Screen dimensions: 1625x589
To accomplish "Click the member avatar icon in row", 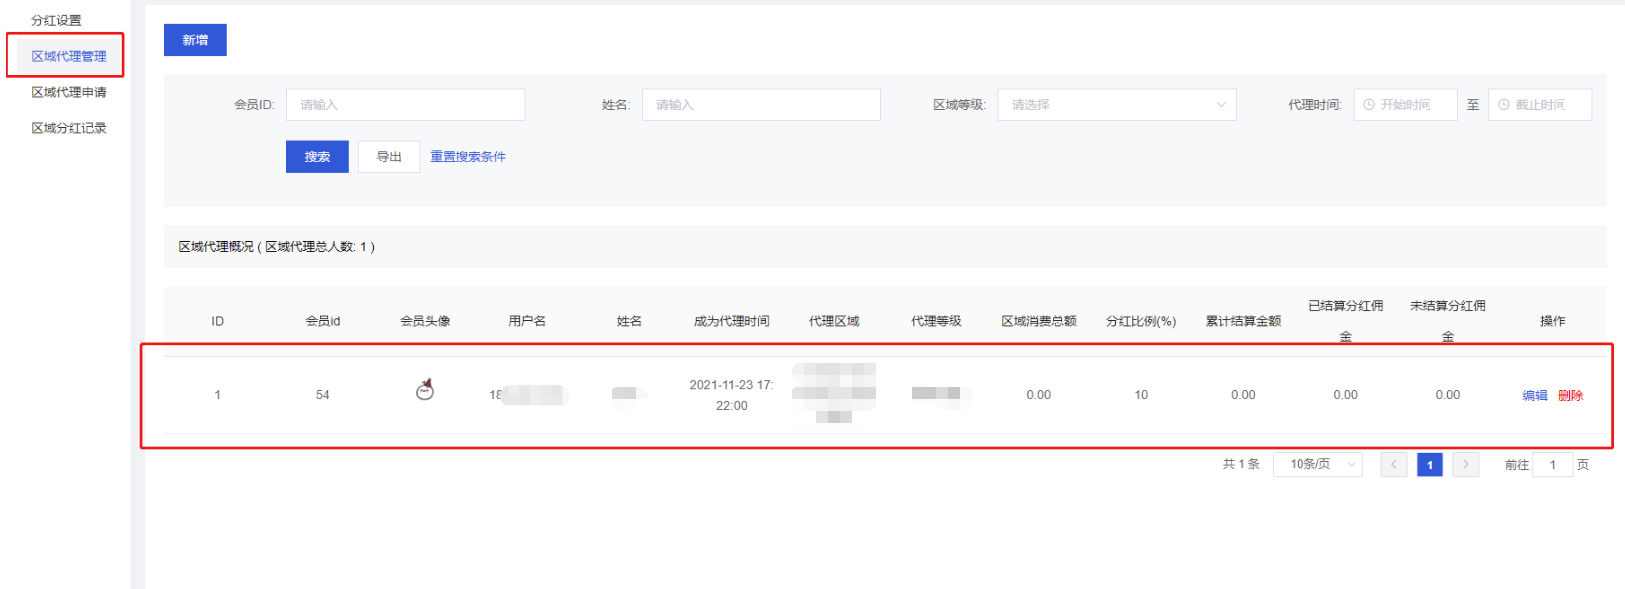I will tap(425, 390).
